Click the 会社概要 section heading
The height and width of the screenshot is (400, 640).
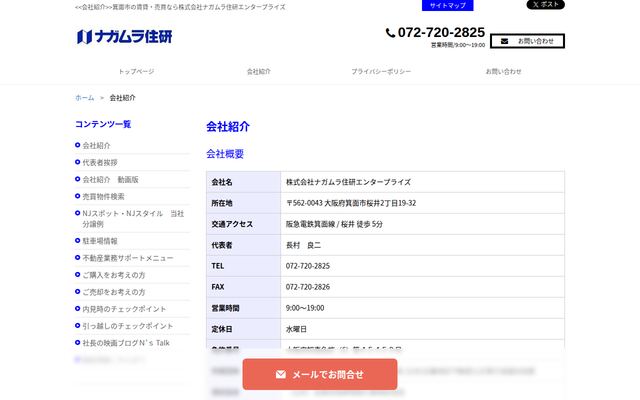[225, 154]
